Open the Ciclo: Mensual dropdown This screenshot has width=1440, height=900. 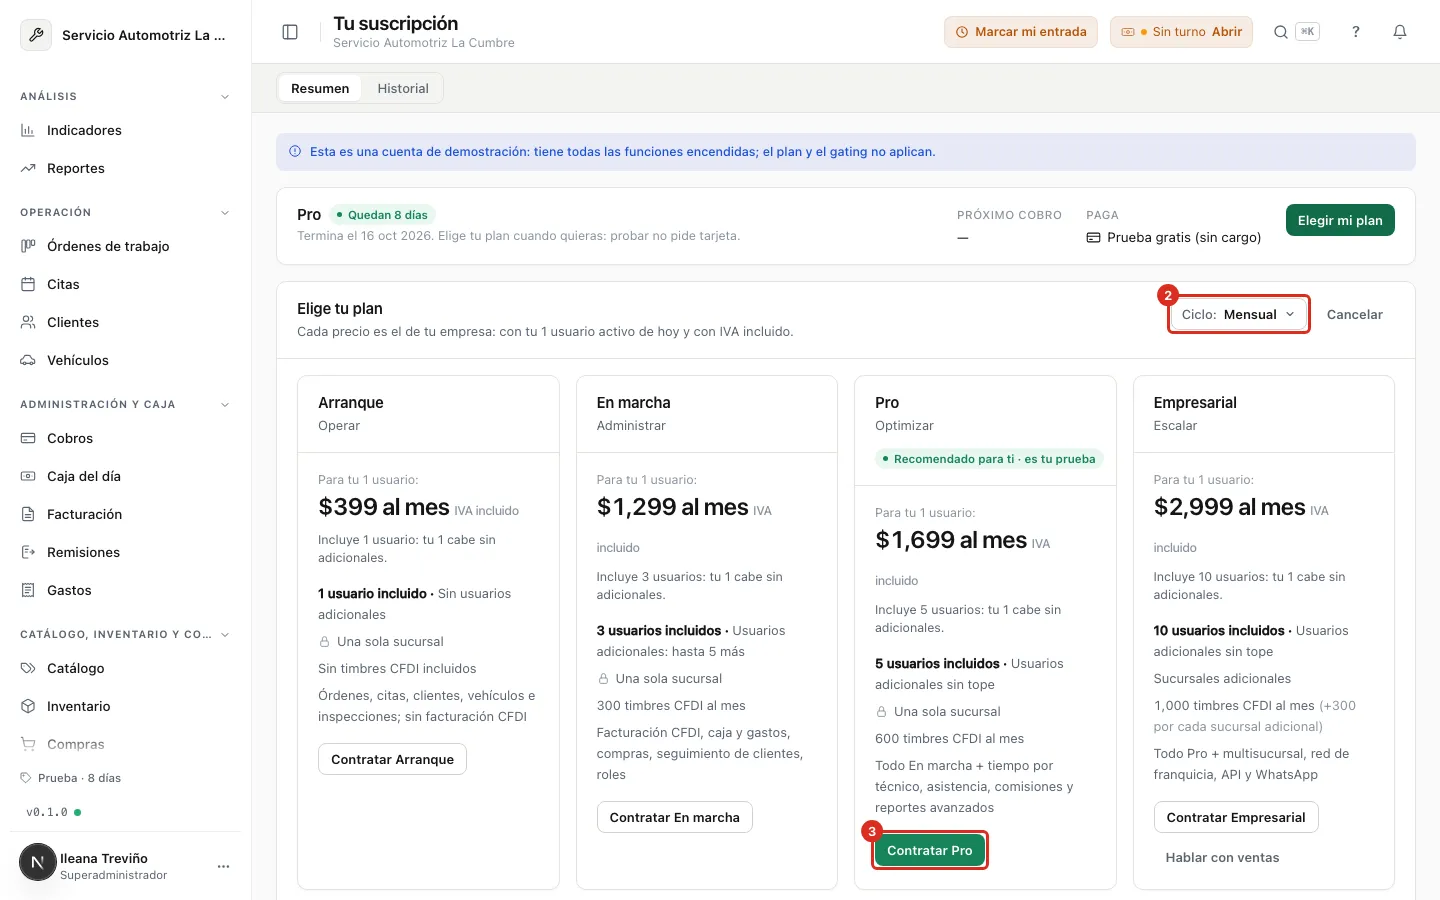coord(1239,314)
